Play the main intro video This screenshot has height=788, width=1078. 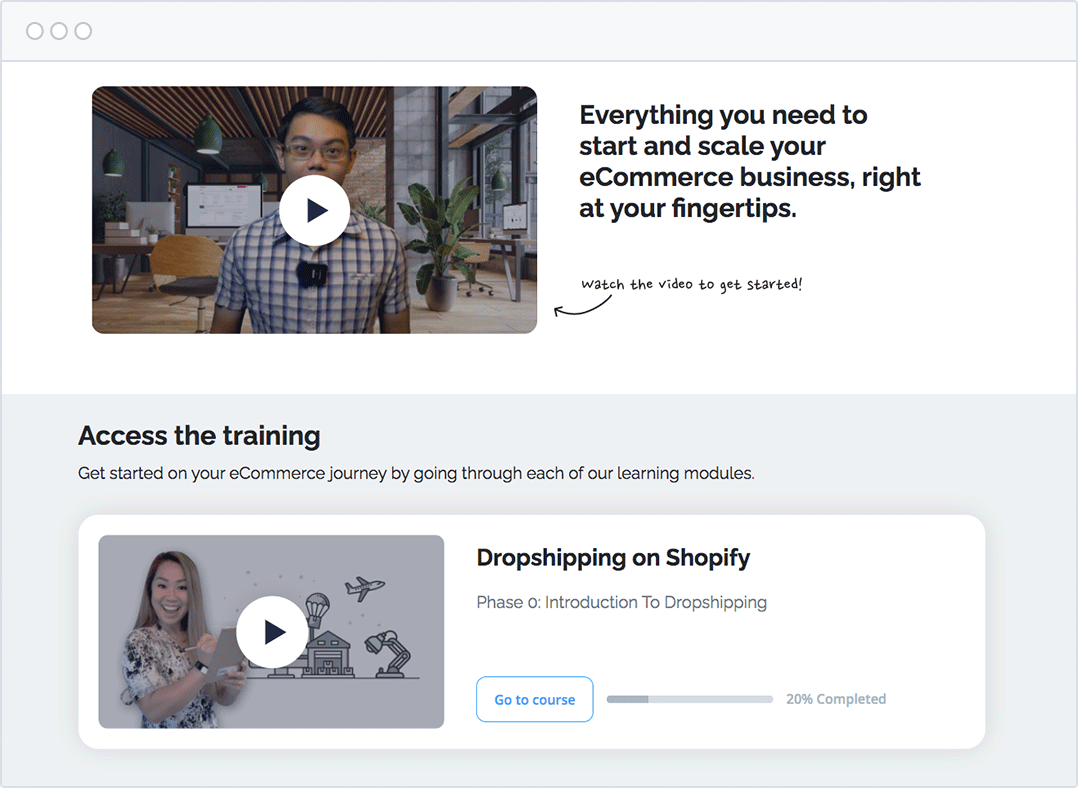[314, 210]
